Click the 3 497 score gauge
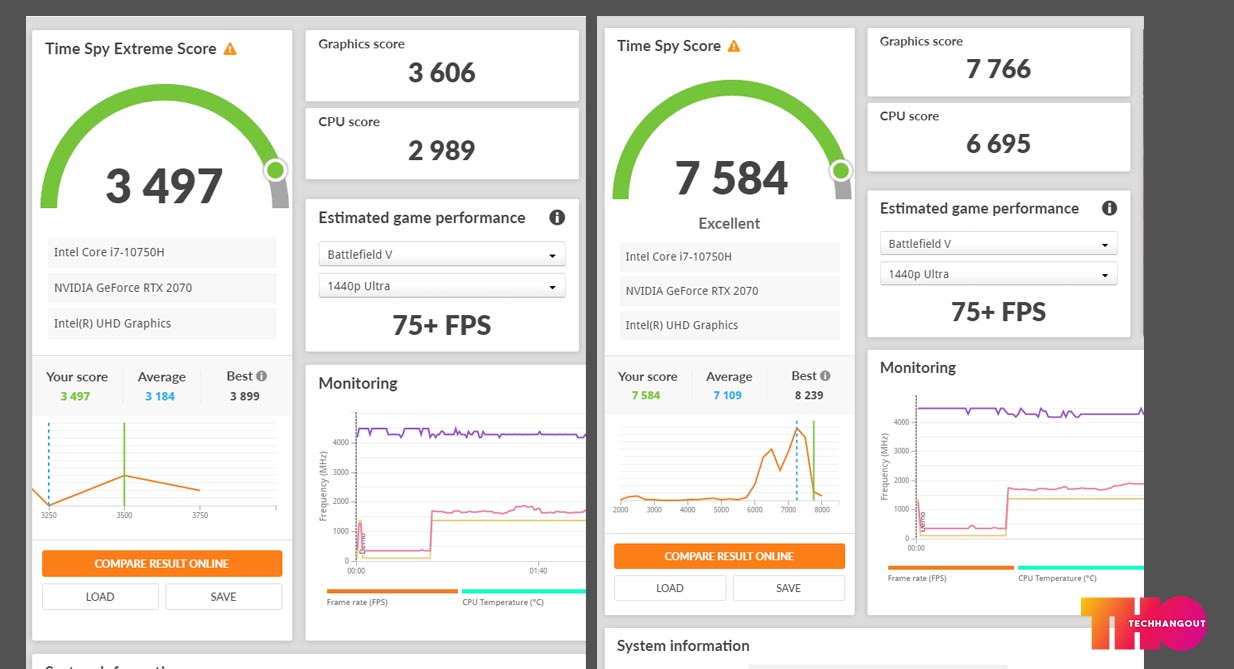The image size is (1234, 669). 164,148
